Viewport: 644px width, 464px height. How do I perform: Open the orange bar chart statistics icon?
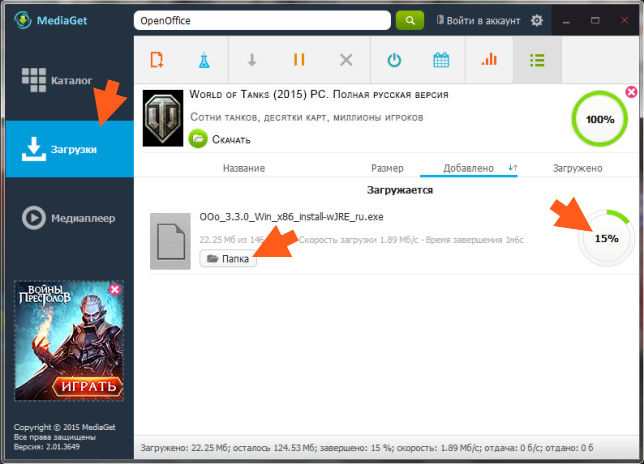(x=489, y=60)
